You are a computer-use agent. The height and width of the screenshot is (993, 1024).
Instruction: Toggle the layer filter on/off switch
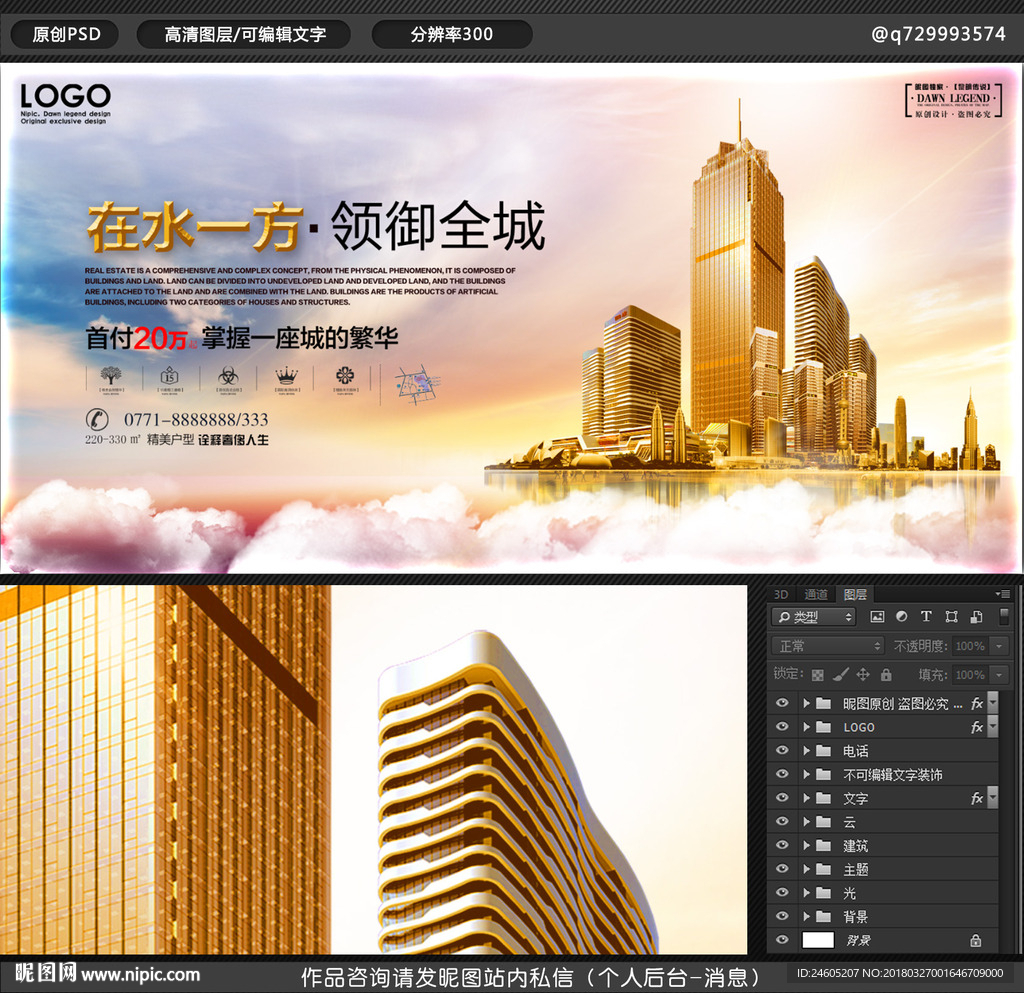(x=1004, y=616)
